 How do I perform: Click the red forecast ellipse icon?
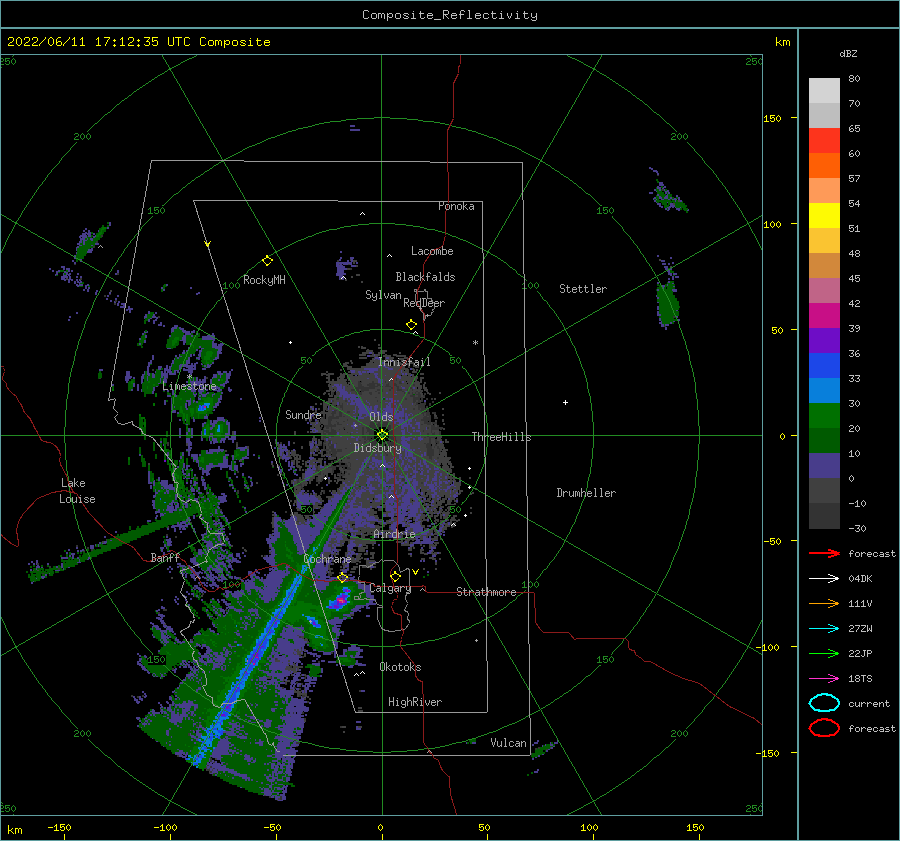click(824, 728)
